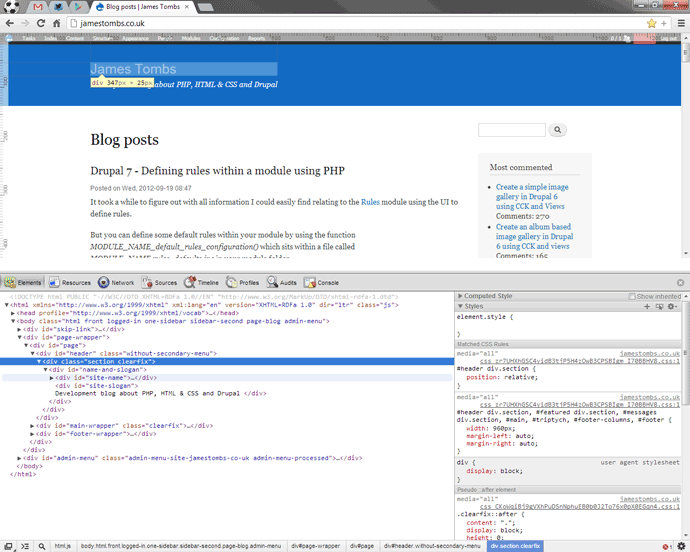Open the Drupal 7 Defining rules post title
This screenshot has height=552, width=690.
[217, 171]
